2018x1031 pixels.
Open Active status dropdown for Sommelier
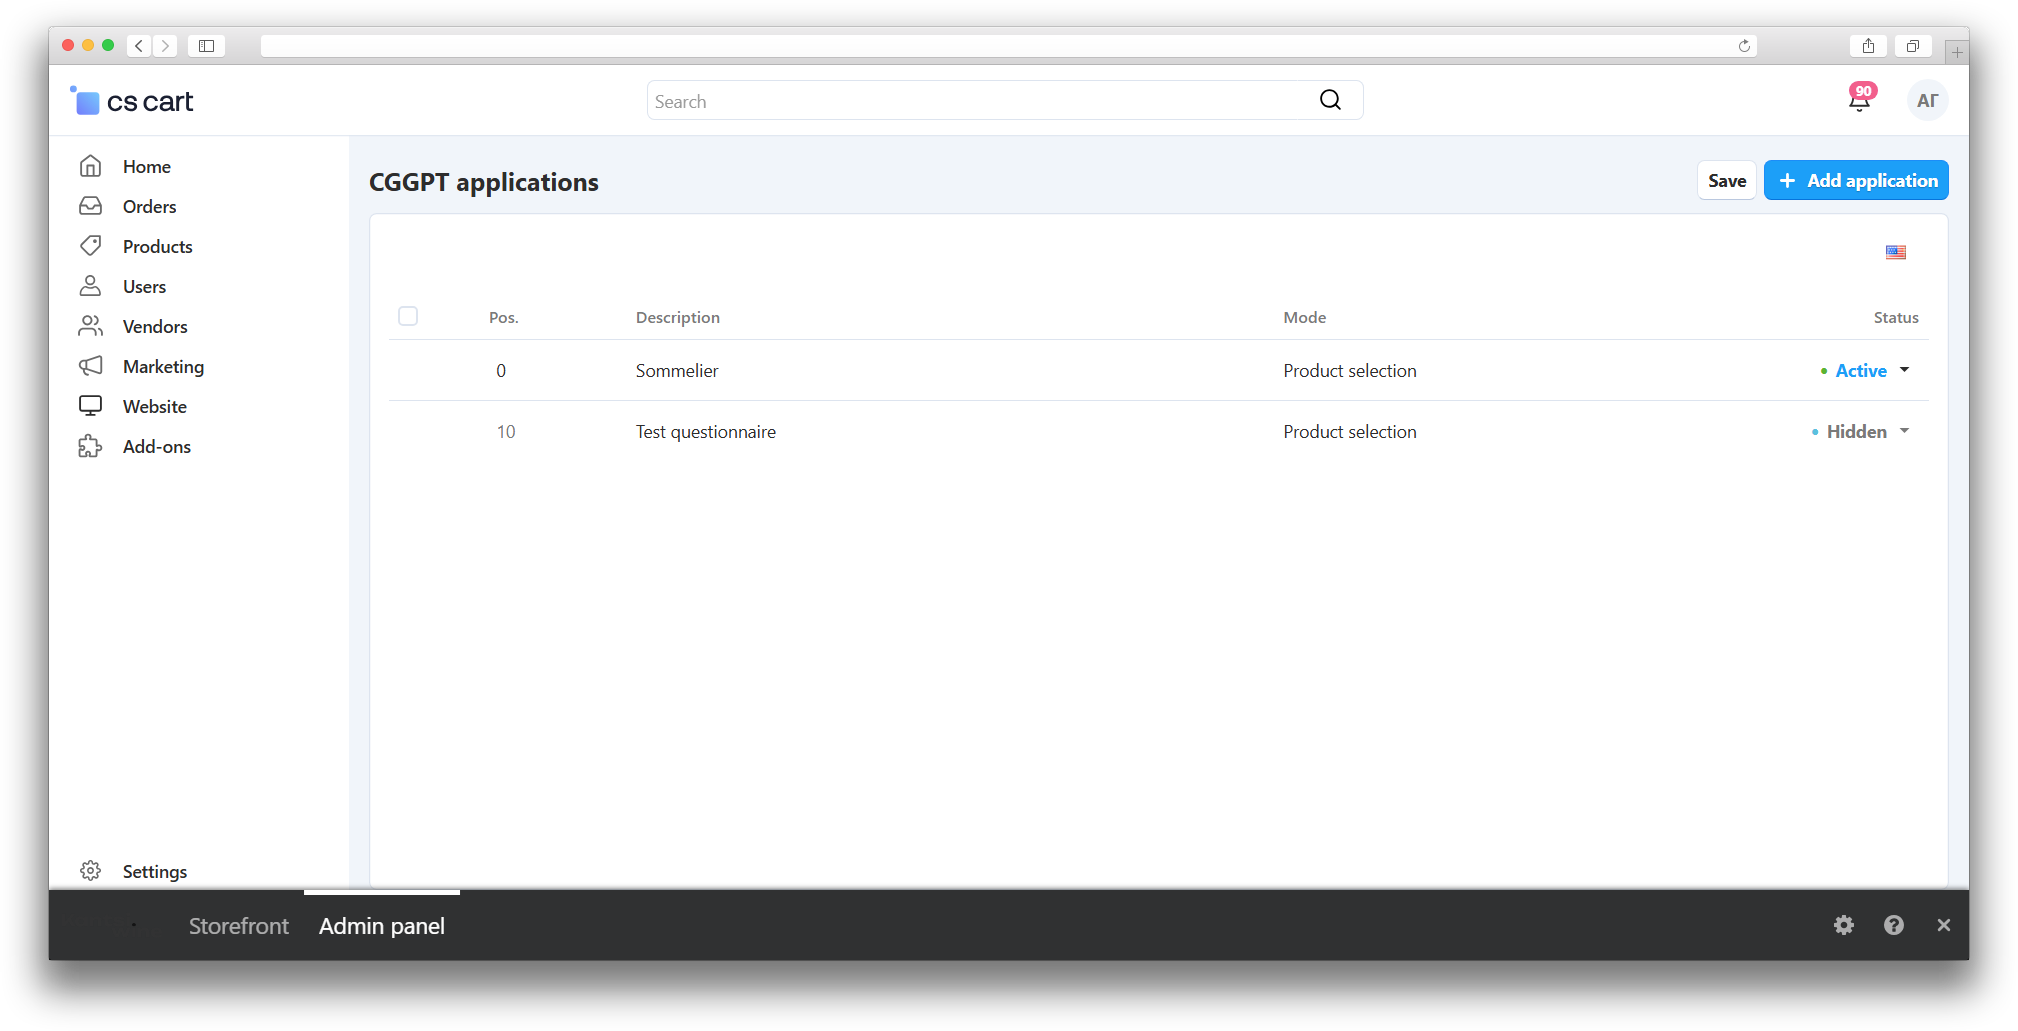point(1865,370)
